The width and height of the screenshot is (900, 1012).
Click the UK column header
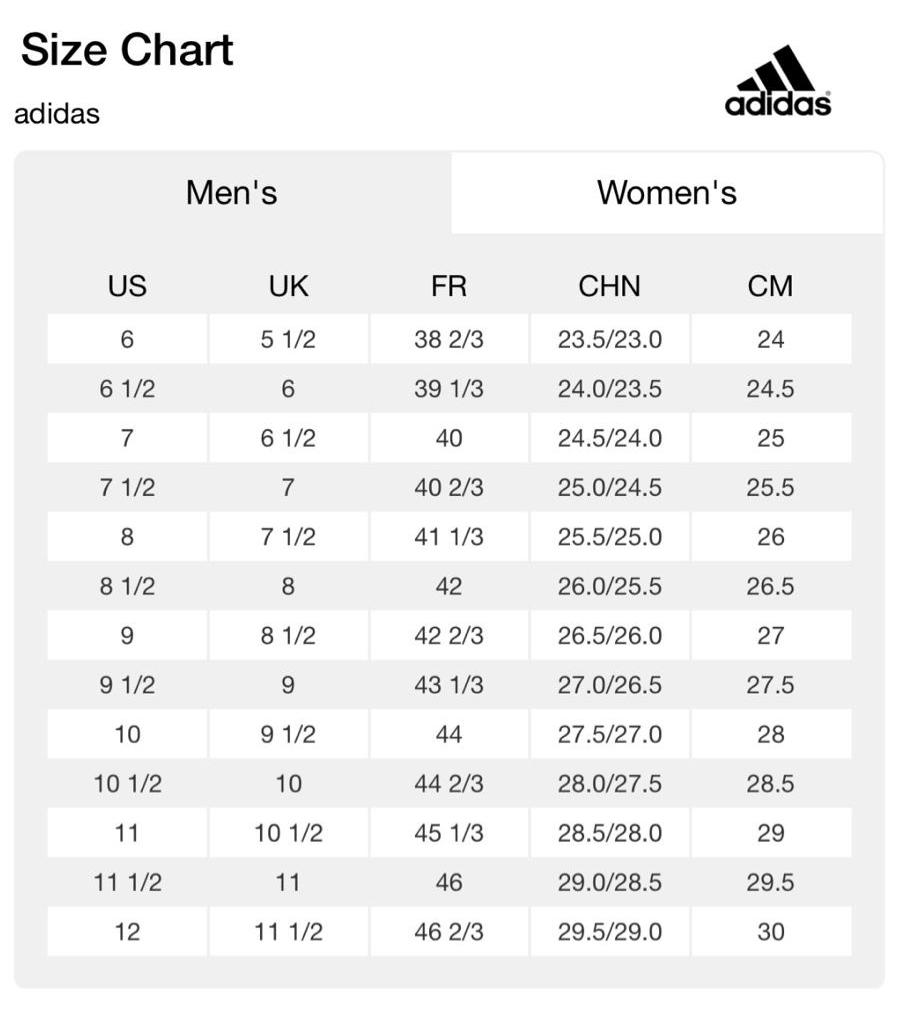(288, 286)
